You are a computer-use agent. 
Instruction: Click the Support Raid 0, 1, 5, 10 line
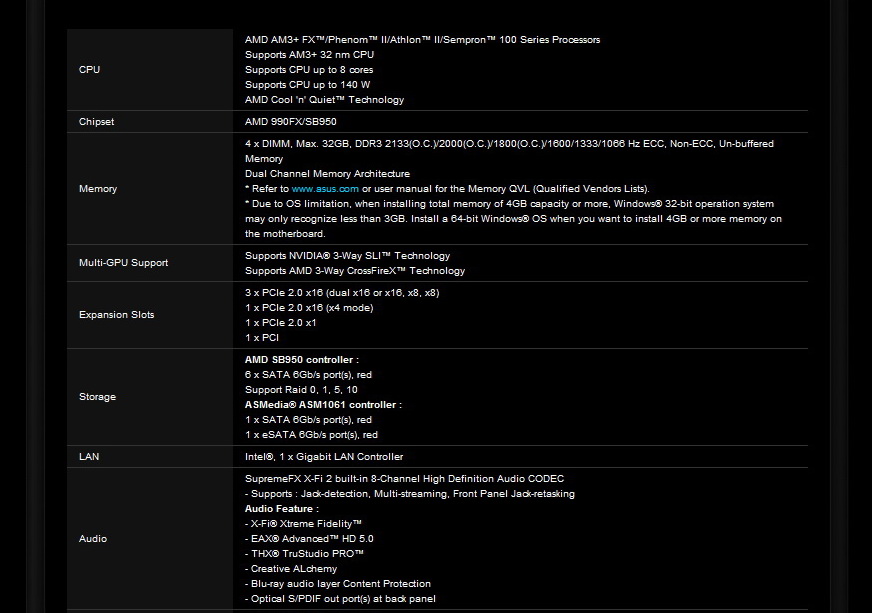301,390
